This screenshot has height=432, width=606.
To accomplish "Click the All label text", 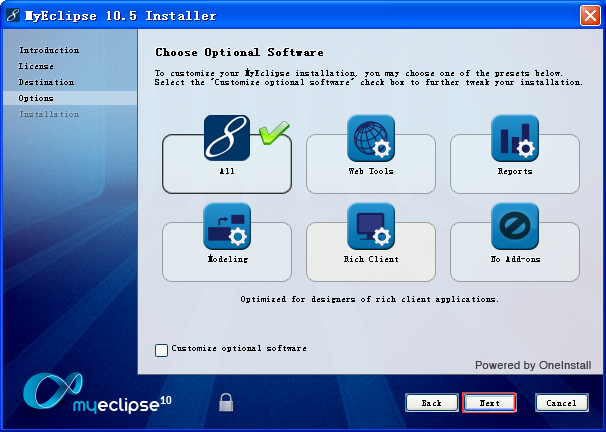I will [x=227, y=171].
